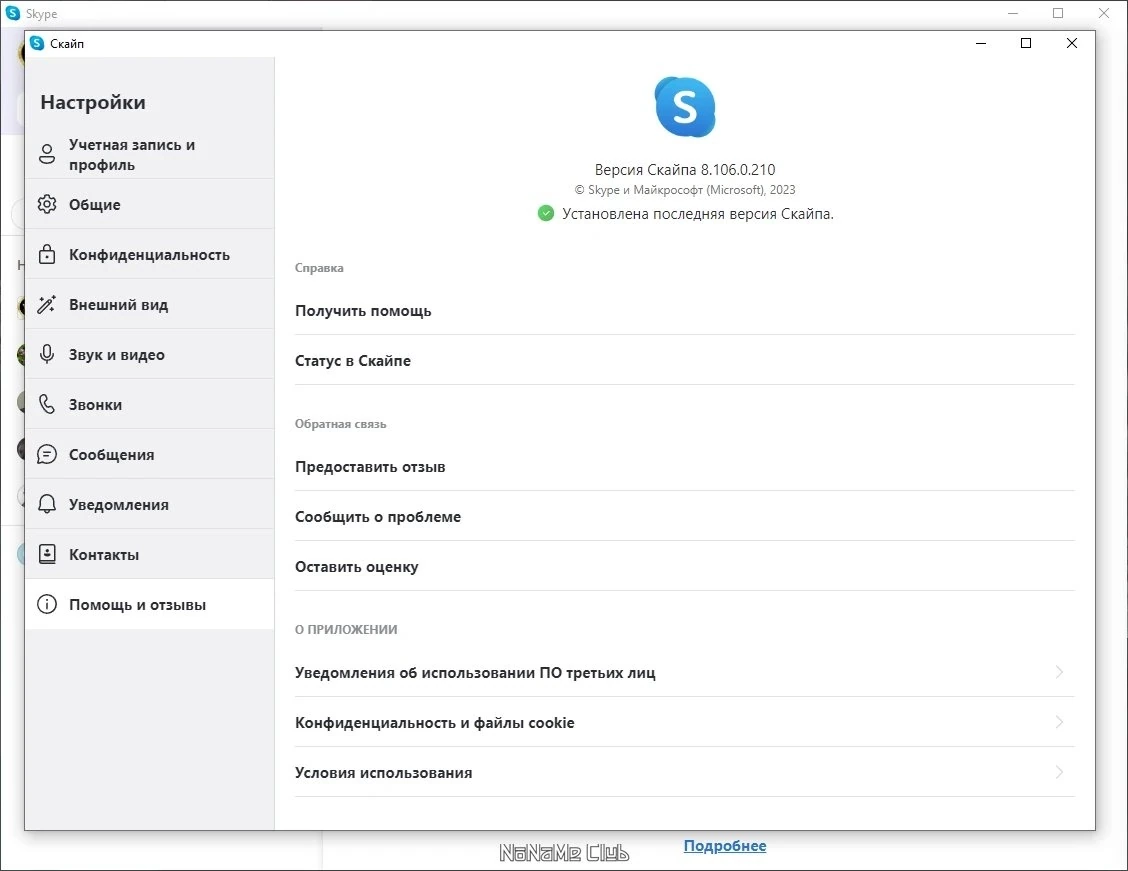Minimize the Скайп settings window
The width and height of the screenshot is (1128, 871).
(980, 43)
